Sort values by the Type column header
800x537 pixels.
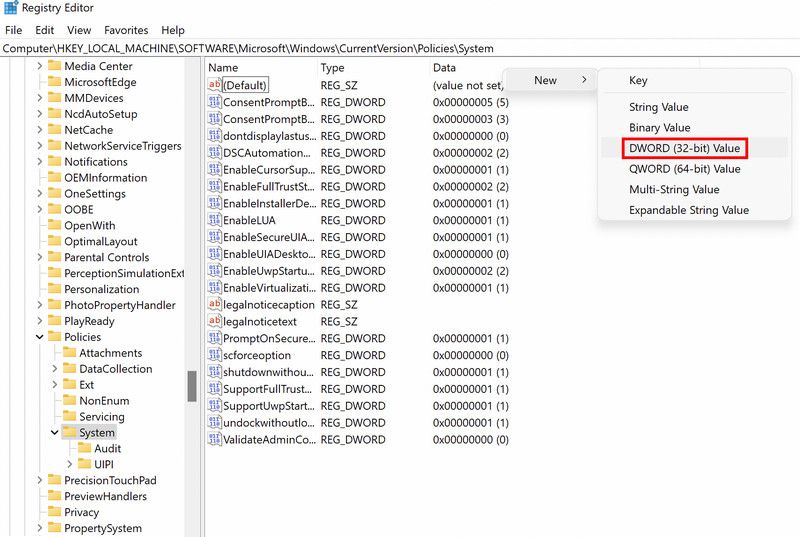332,67
